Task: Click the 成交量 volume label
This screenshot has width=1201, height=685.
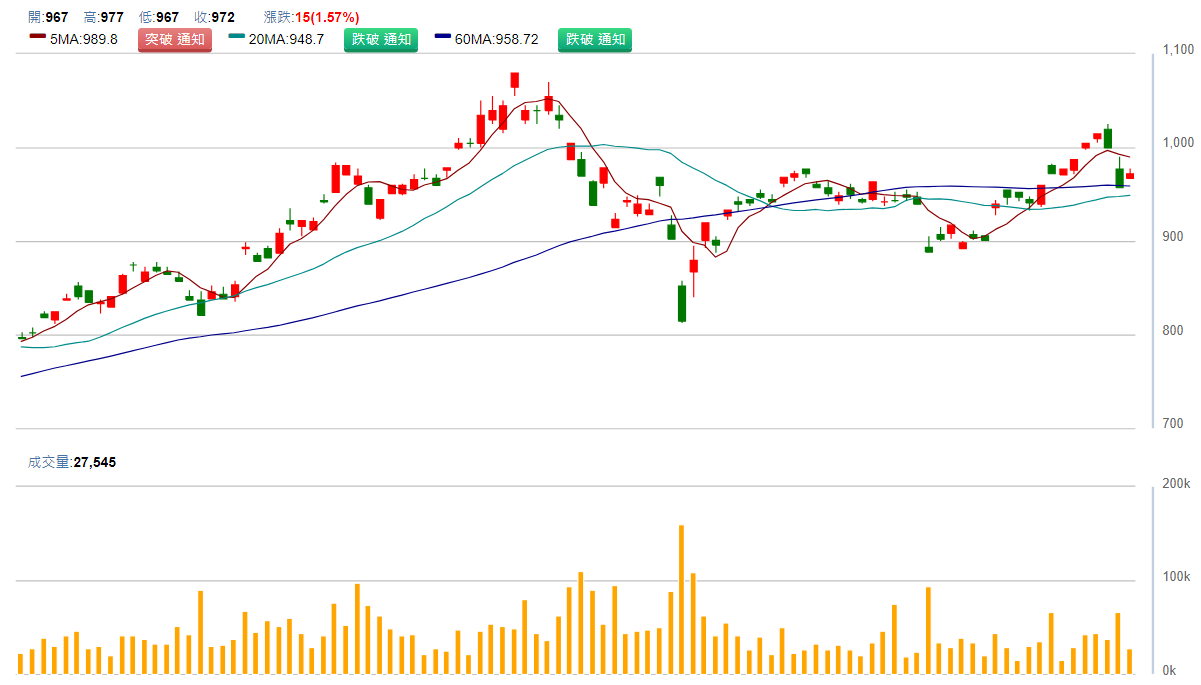Action: point(49,462)
